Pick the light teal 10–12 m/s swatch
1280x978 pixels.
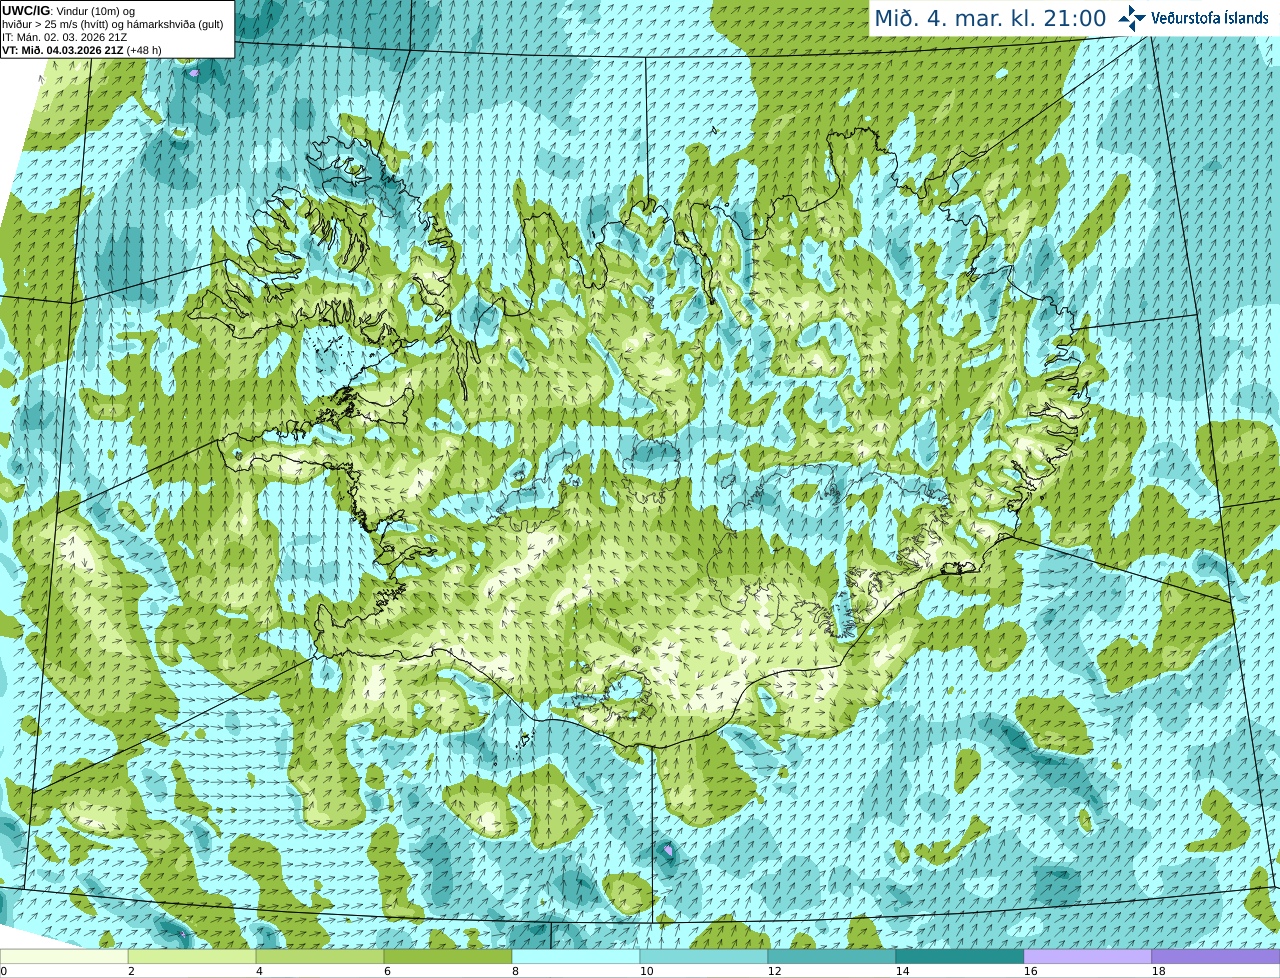[x=704, y=956]
